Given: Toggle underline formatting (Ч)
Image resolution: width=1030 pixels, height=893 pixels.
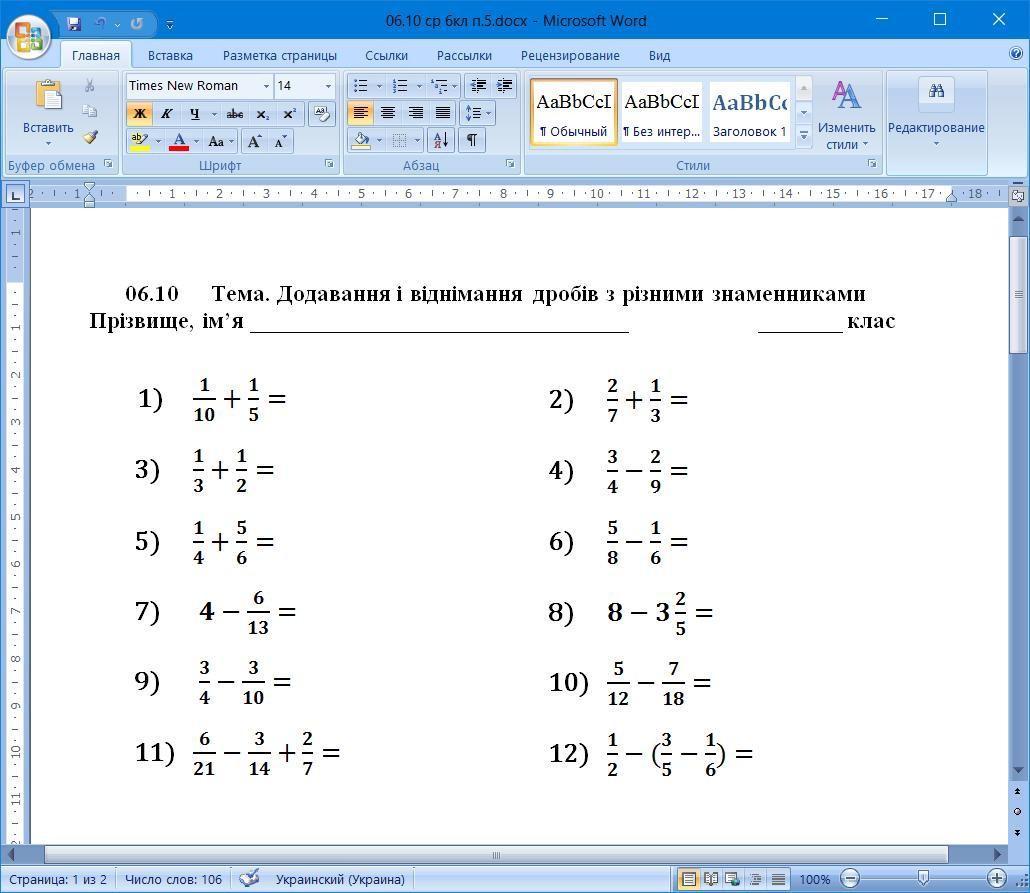Looking at the screenshot, I should pyautogui.click(x=194, y=114).
